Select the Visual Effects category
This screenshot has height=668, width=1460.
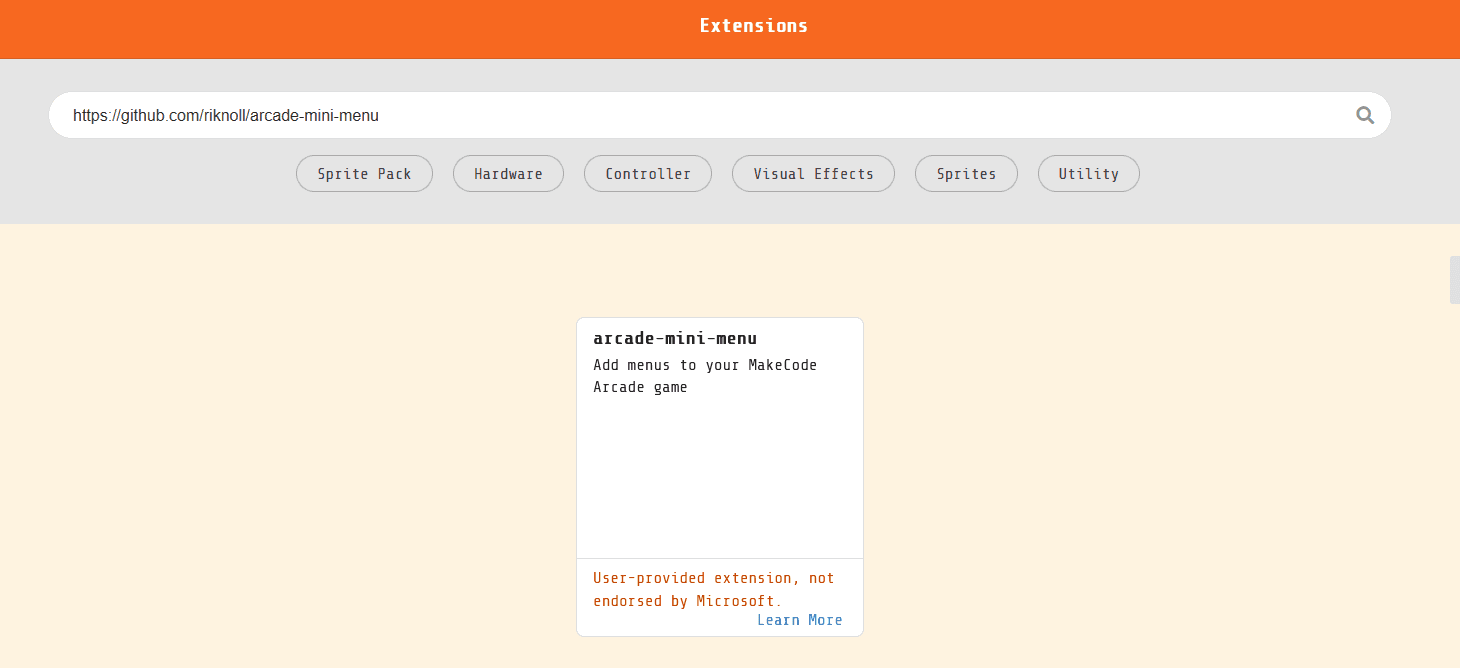coord(813,173)
